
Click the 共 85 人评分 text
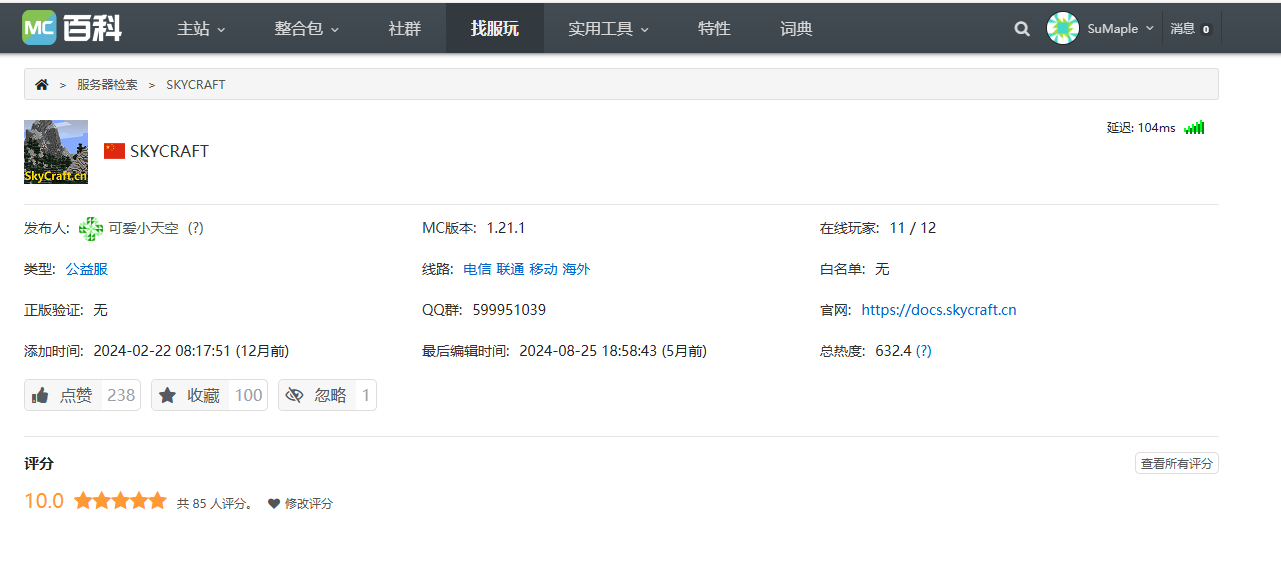tap(214, 504)
